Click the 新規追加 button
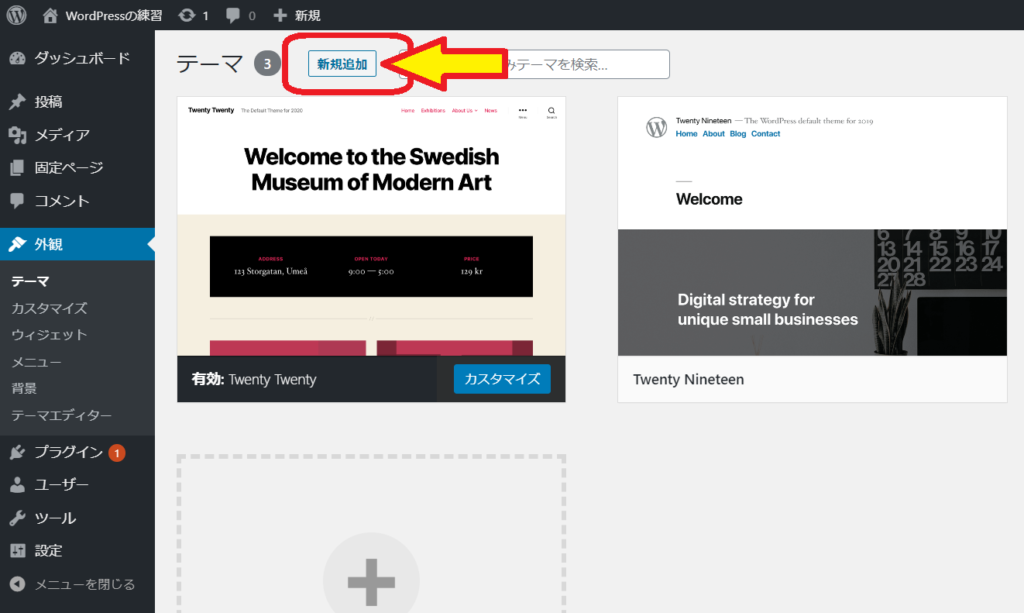This screenshot has width=1024, height=613. click(342, 64)
